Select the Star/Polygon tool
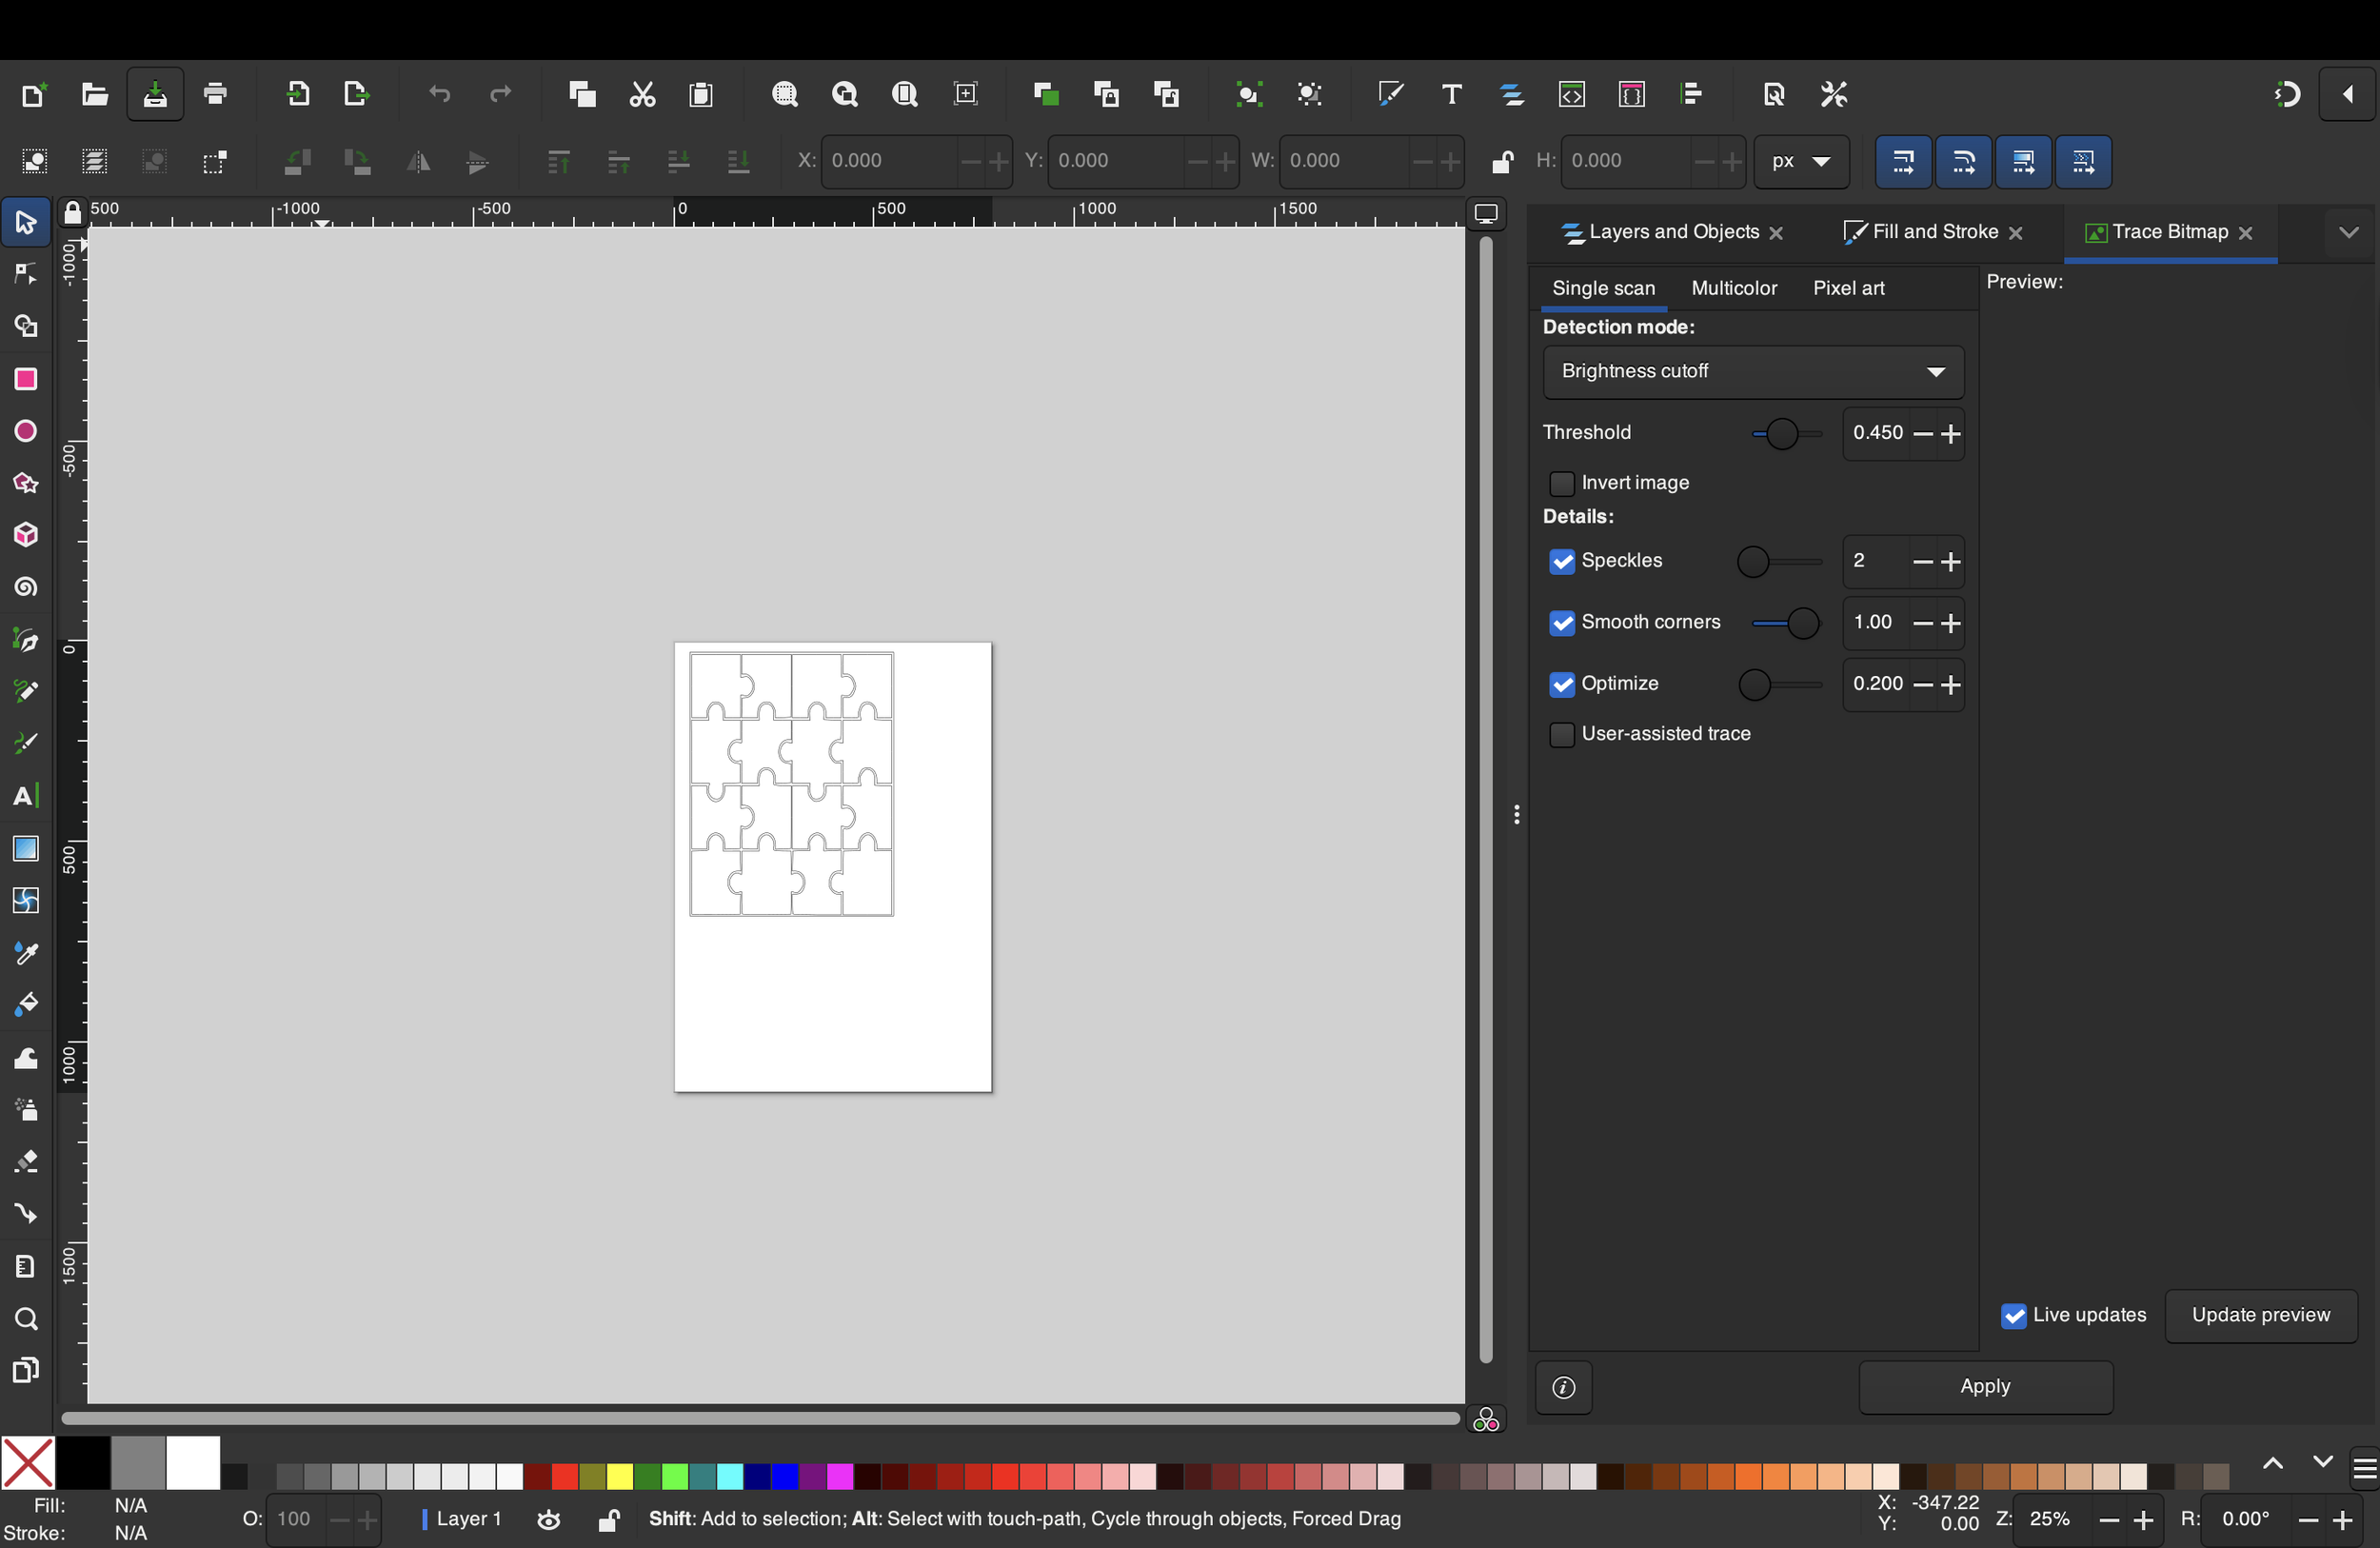 [26, 483]
